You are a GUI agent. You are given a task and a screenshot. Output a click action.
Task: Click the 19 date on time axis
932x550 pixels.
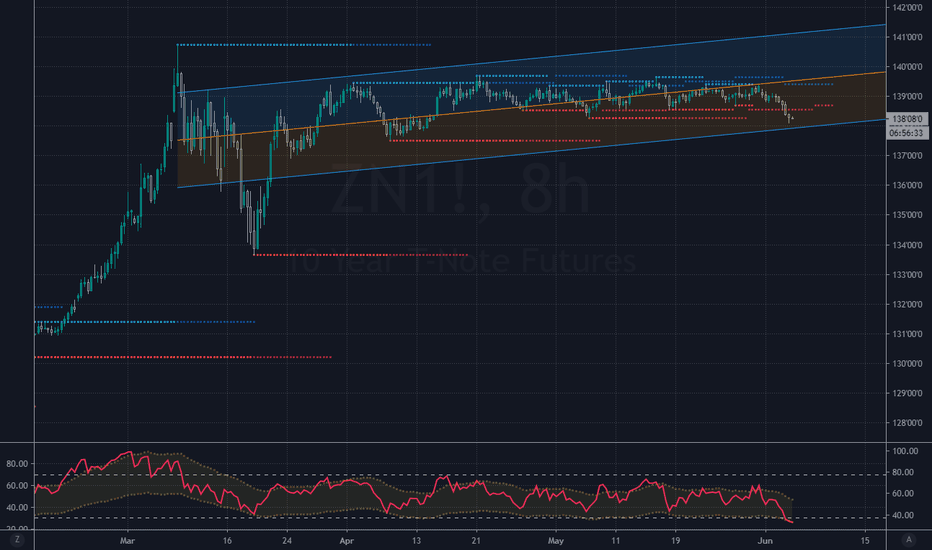click(x=675, y=540)
